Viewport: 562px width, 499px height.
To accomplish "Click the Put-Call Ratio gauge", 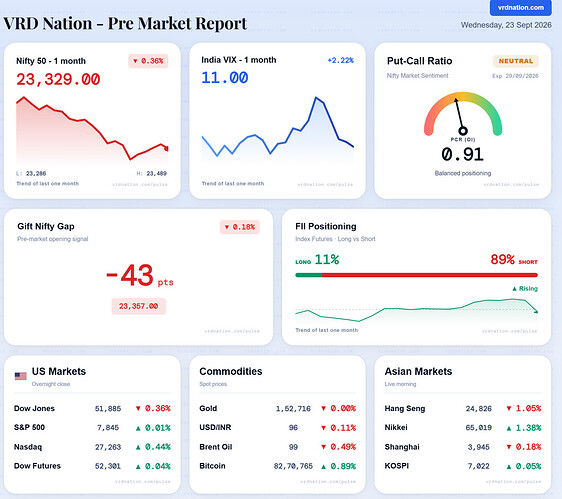I will pos(463,114).
